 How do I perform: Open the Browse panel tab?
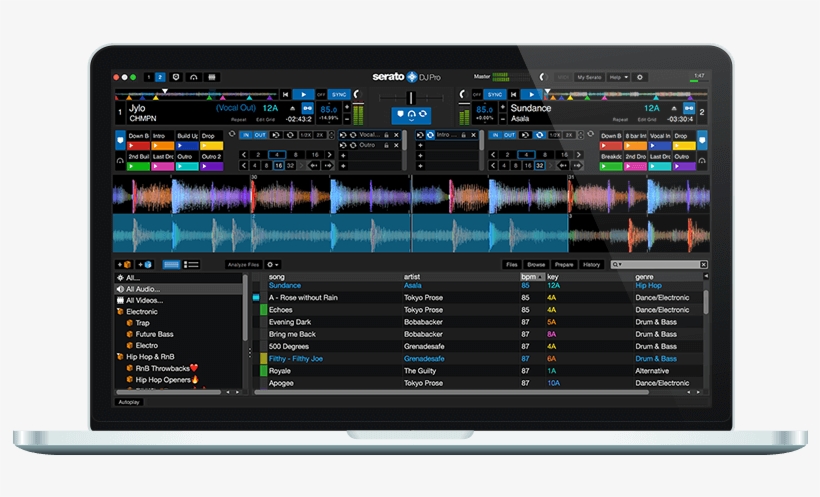(536, 265)
